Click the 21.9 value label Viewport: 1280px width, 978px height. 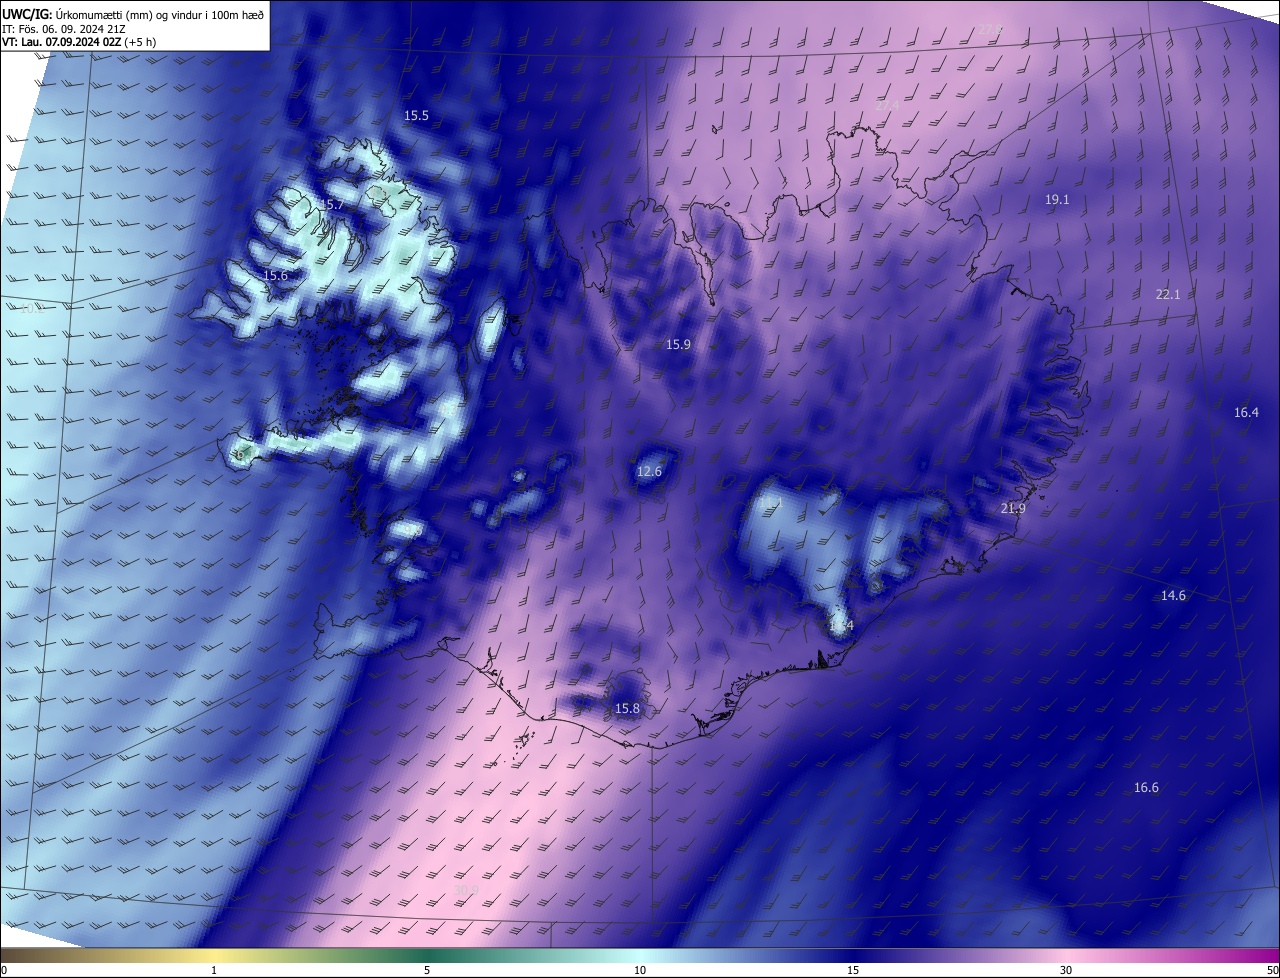point(1013,509)
